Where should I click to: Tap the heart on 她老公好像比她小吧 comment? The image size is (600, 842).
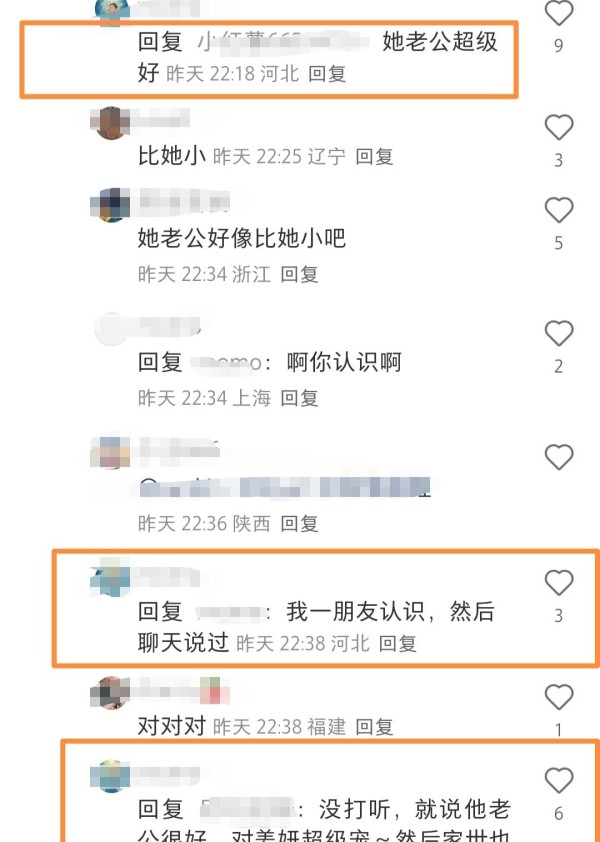pyautogui.click(x=559, y=210)
